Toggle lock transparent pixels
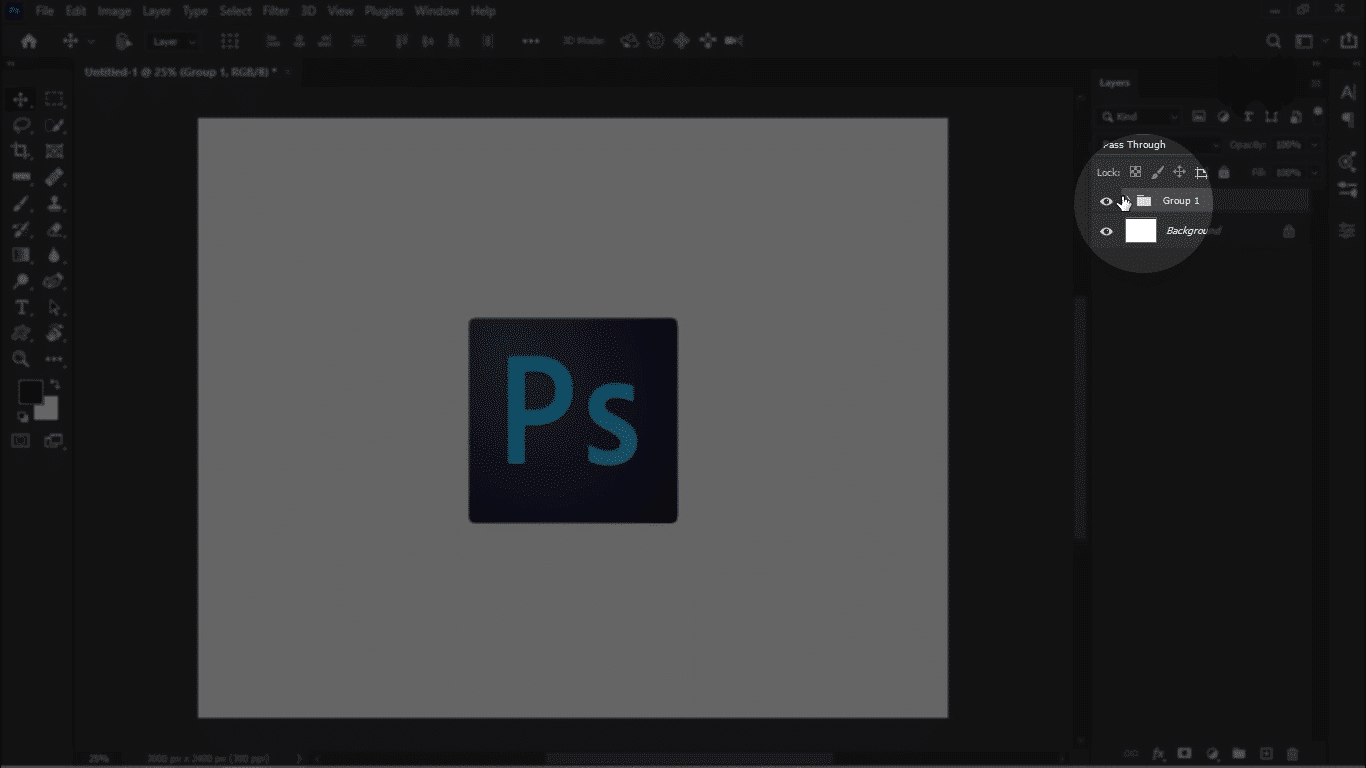The image size is (1366, 768). coord(1135,172)
